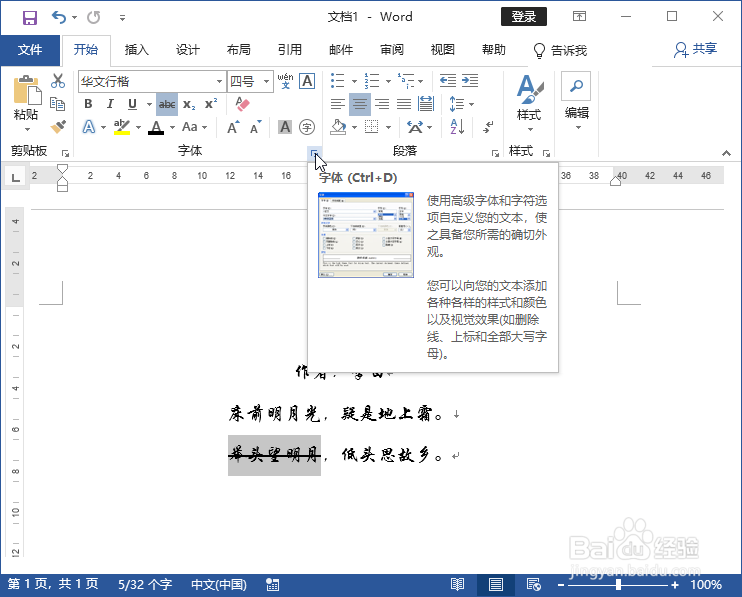Switch to Read Mode view
Image resolution: width=742 pixels, height=597 pixels.
[457, 585]
